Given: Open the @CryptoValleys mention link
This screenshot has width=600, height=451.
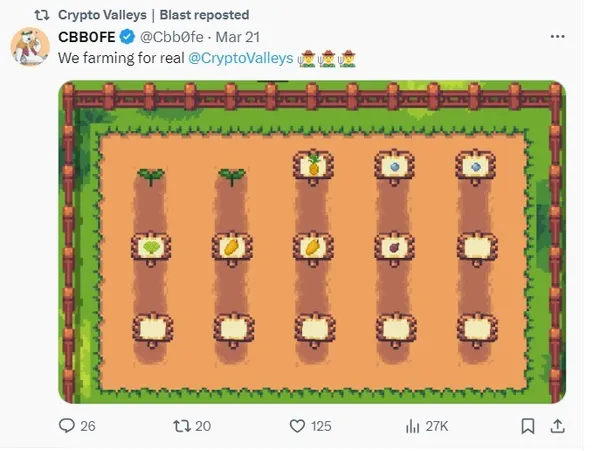Looking at the screenshot, I should (241, 58).
